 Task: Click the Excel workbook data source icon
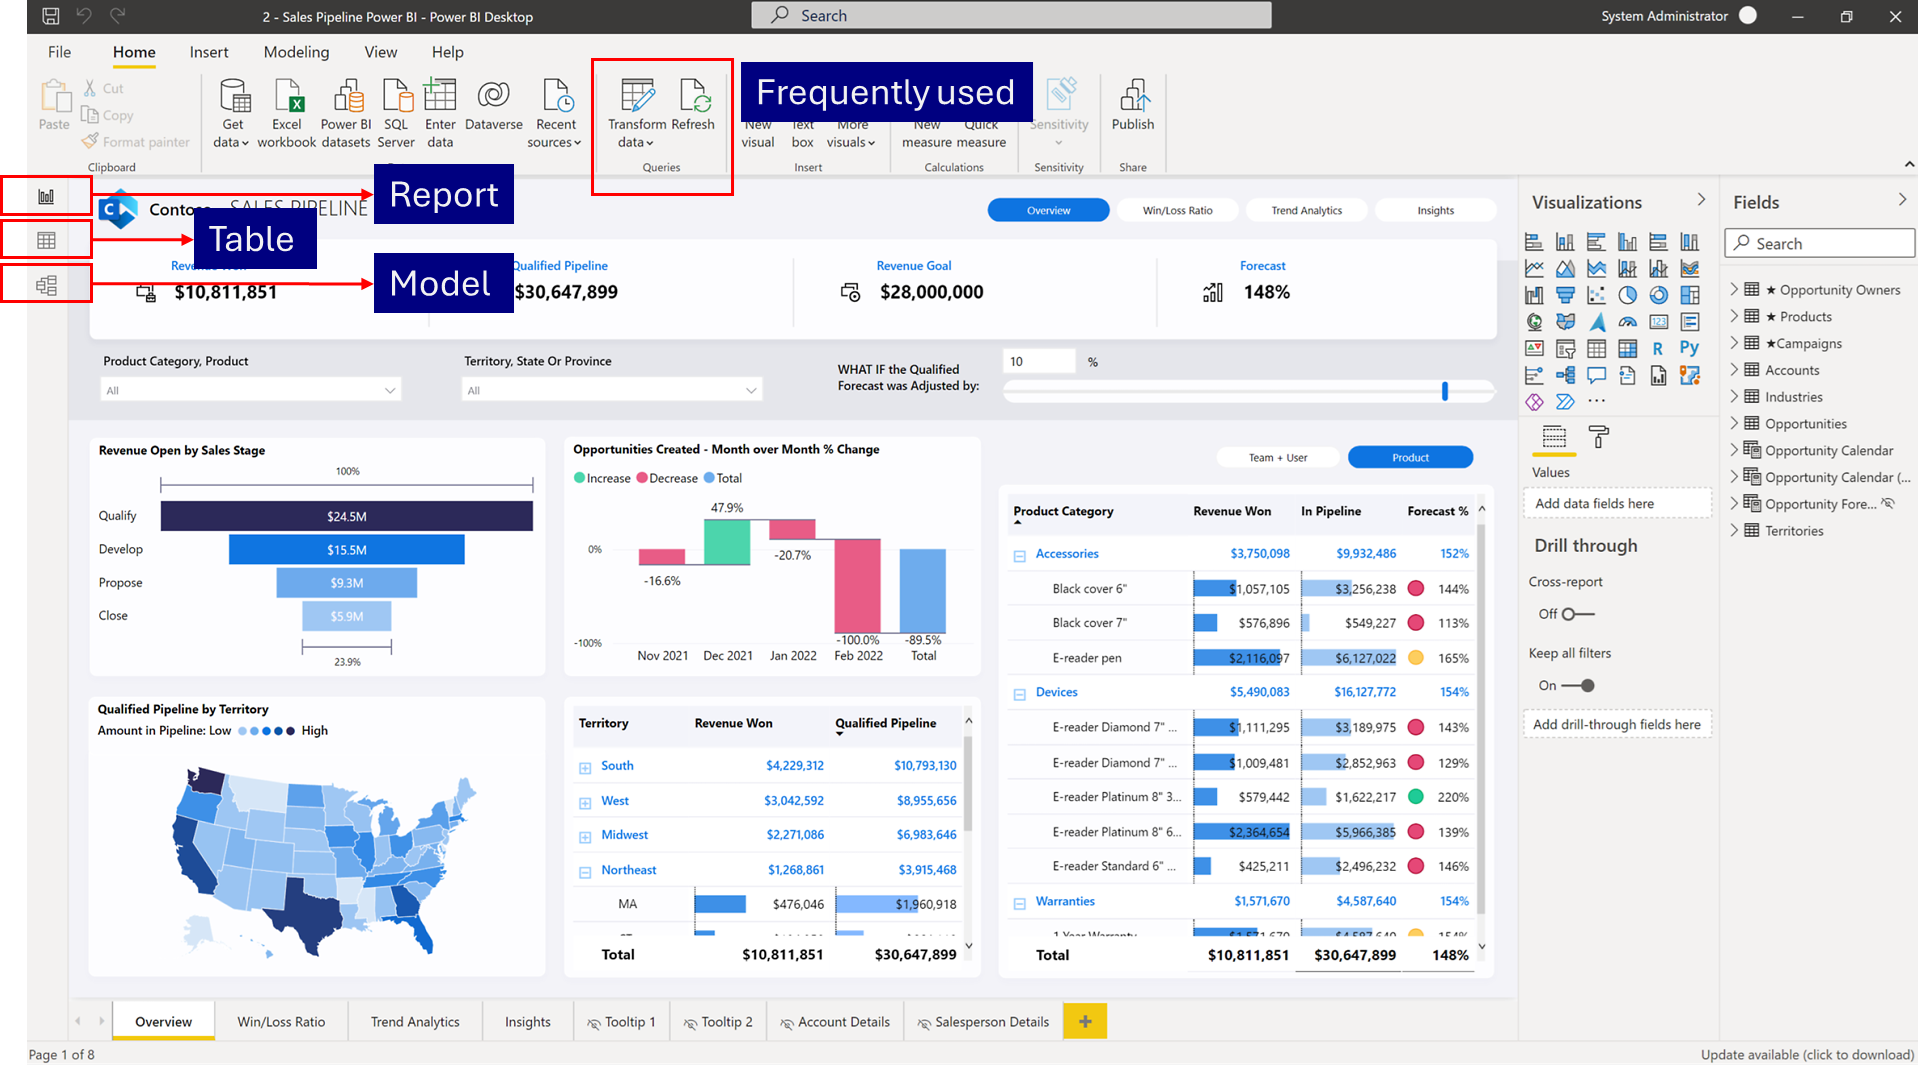287,113
